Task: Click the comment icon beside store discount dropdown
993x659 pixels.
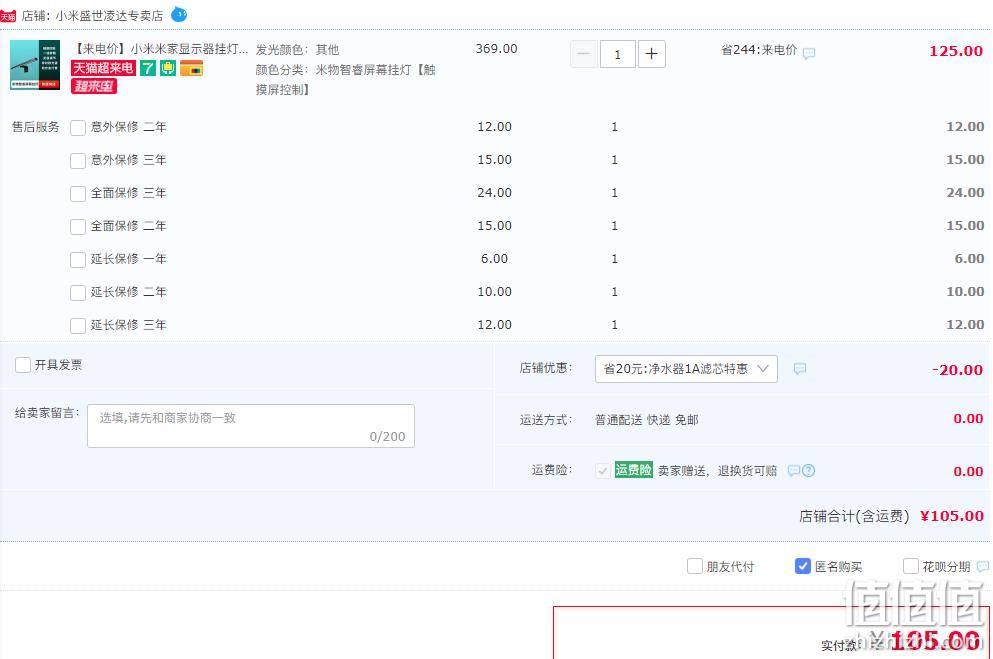Action: tap(800, 368)
